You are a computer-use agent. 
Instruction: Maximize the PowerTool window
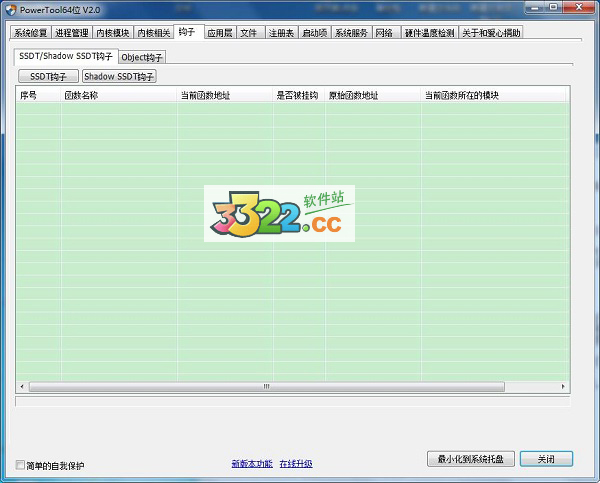pos(554,7)
